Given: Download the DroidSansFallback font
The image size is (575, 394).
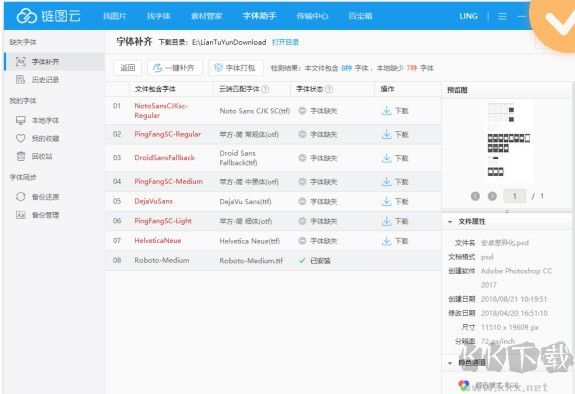Looking at the screenshot, I should [x=395, y=158].
